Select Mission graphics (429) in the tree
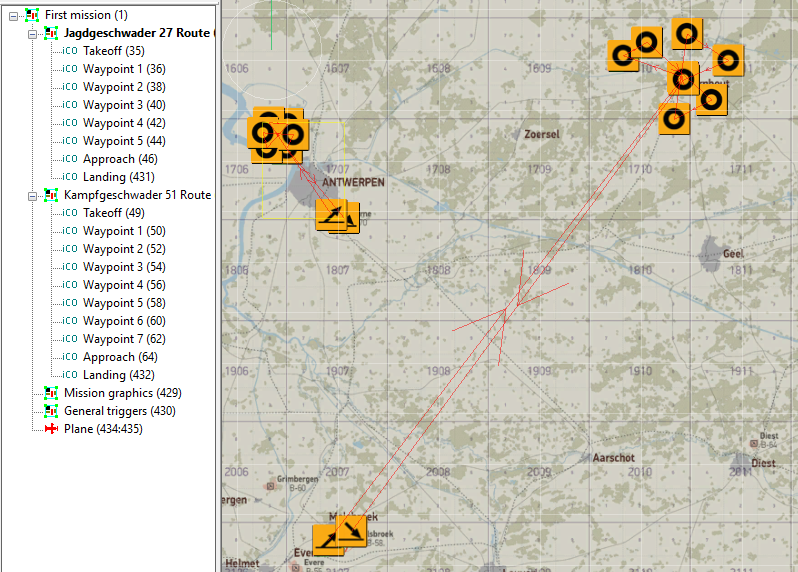The image size is (798, 572). (123, 393)
